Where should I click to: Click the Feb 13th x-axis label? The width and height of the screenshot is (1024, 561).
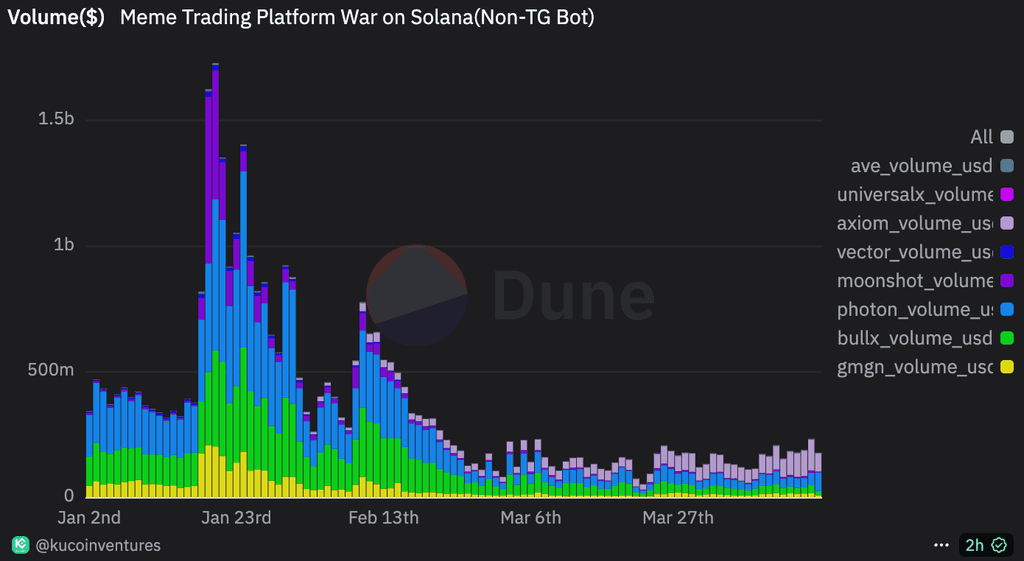coord(383,518)
